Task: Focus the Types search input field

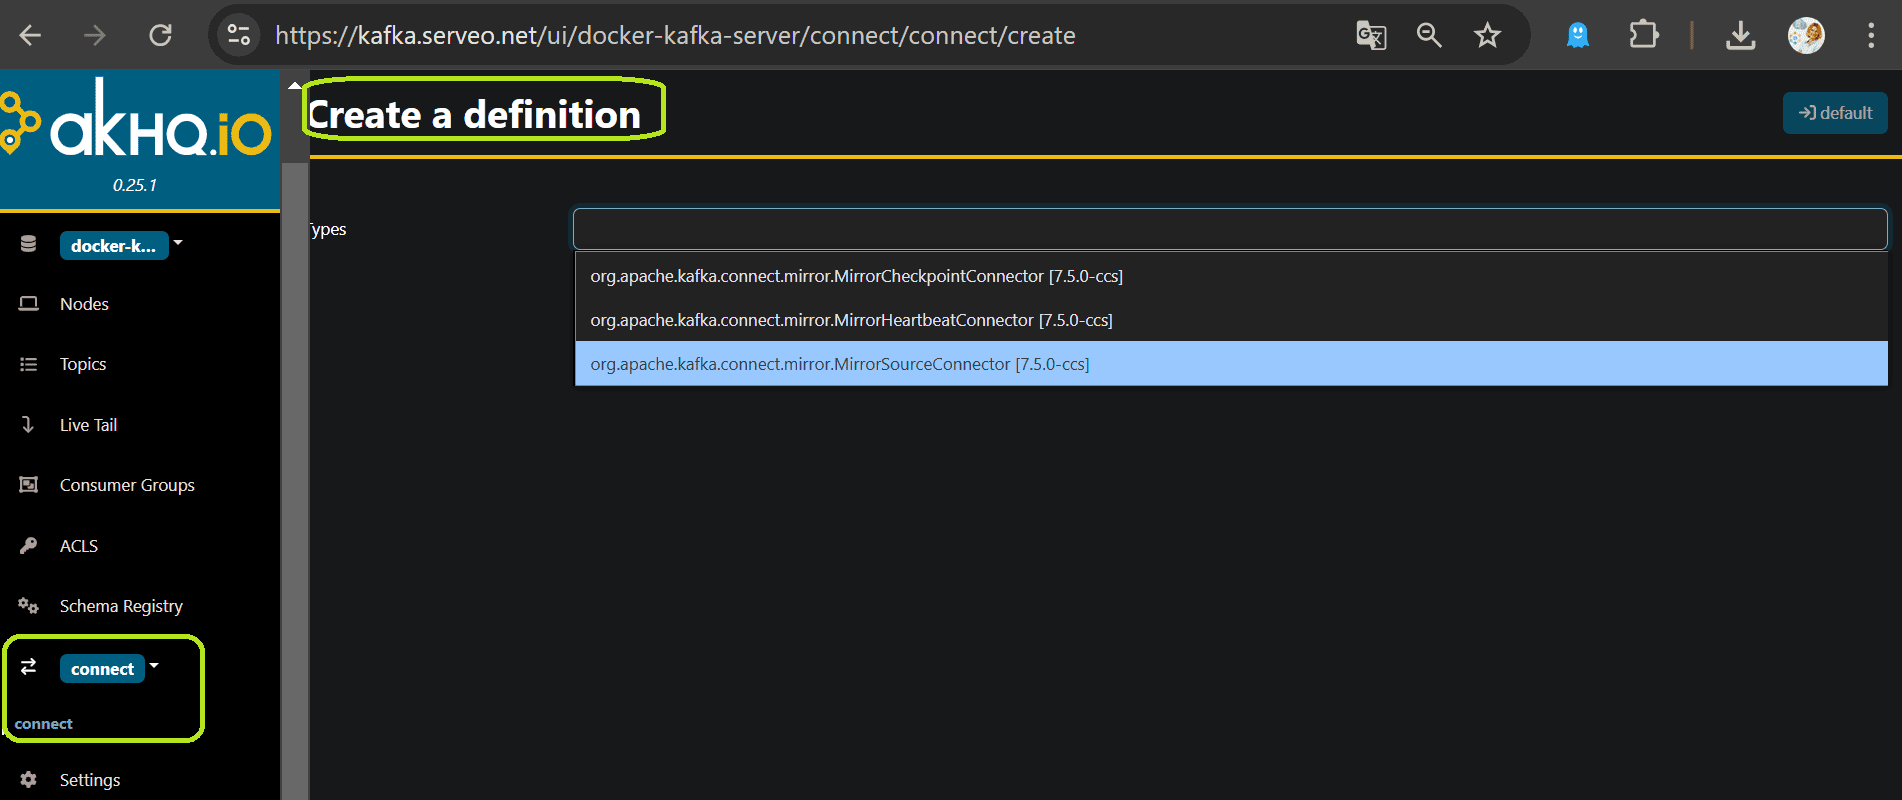Action: tap(1230, 229)
